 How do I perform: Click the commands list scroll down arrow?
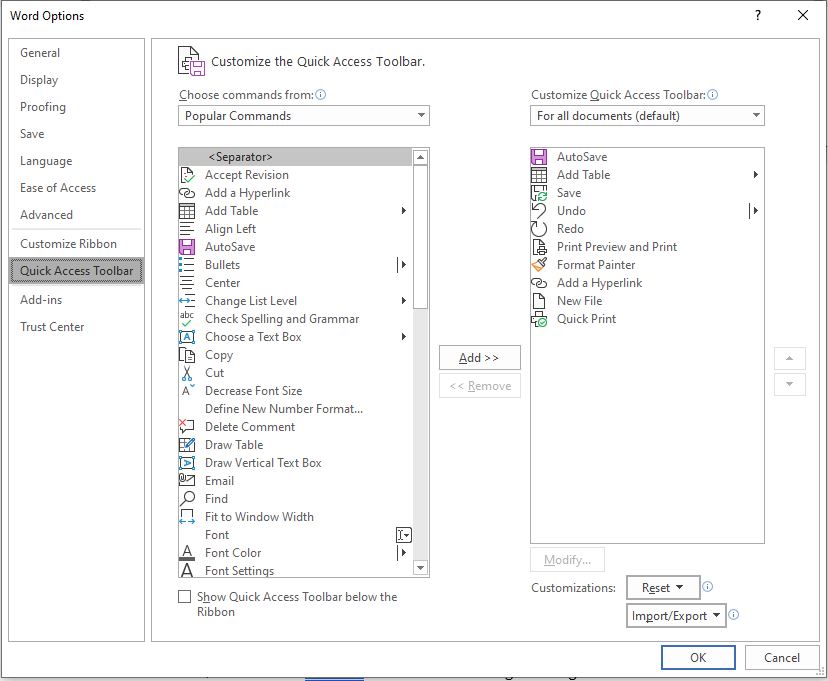420,568
